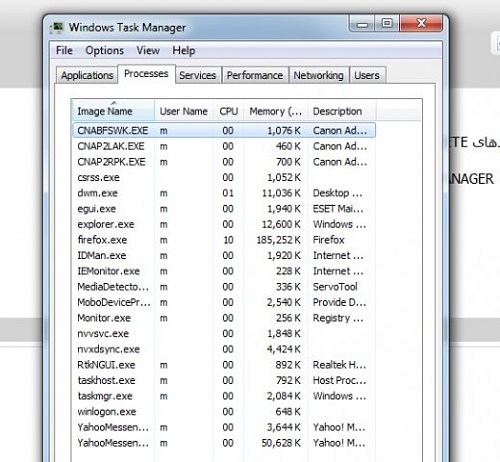Click firefox.exe memory value 185,252 K

point(279,240)
